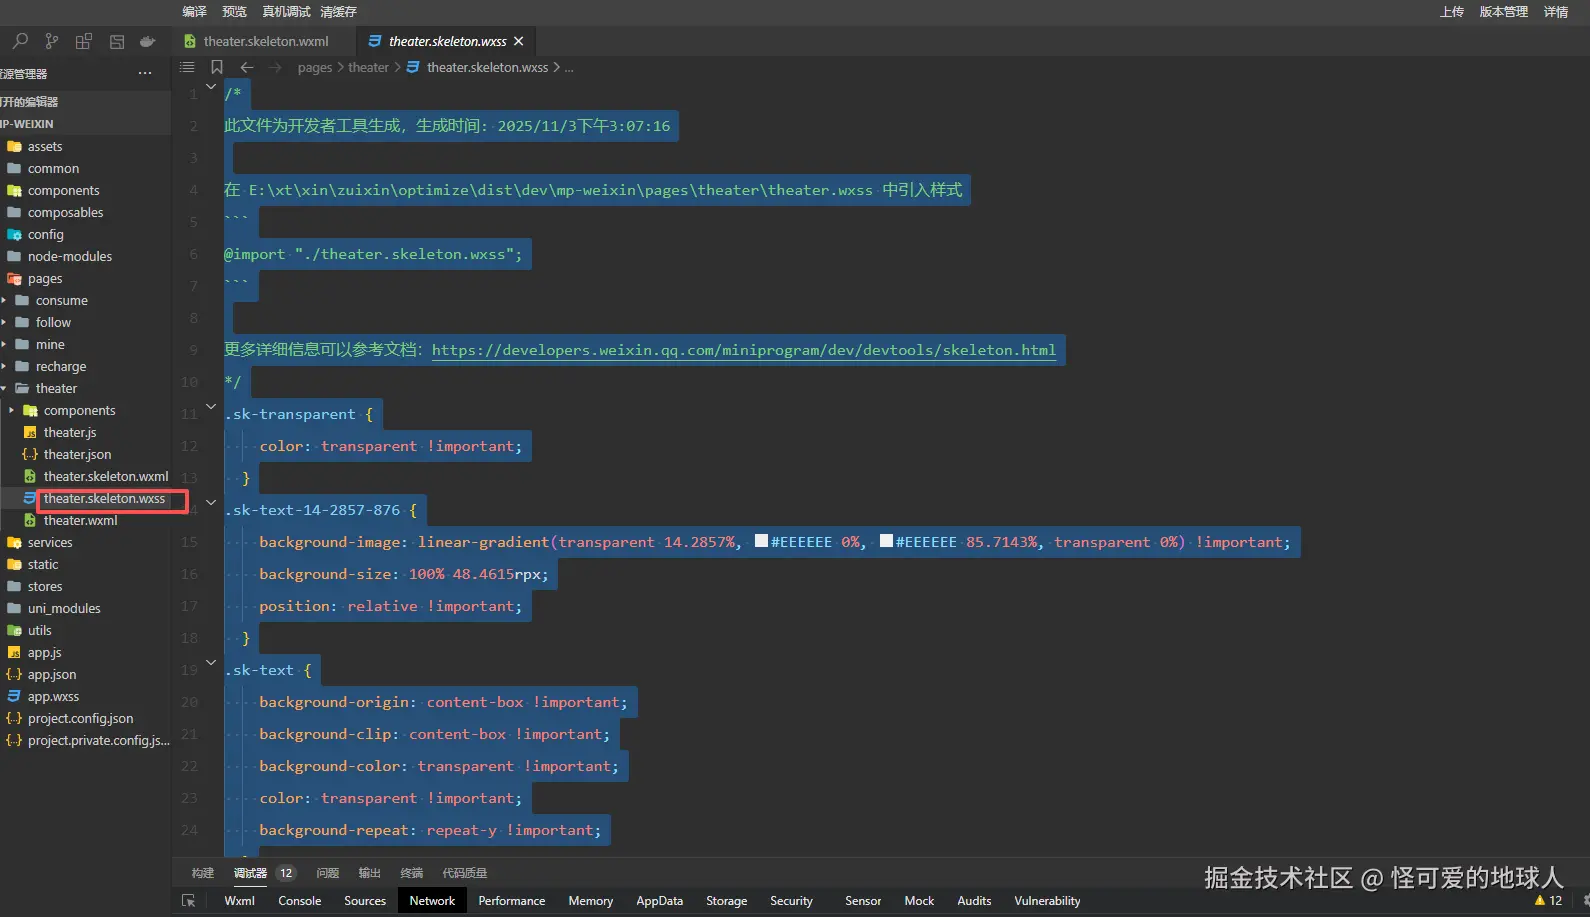This screenshot has height=917, width=1590.
Task: Click the services folder icon
Action: point(14,543)
